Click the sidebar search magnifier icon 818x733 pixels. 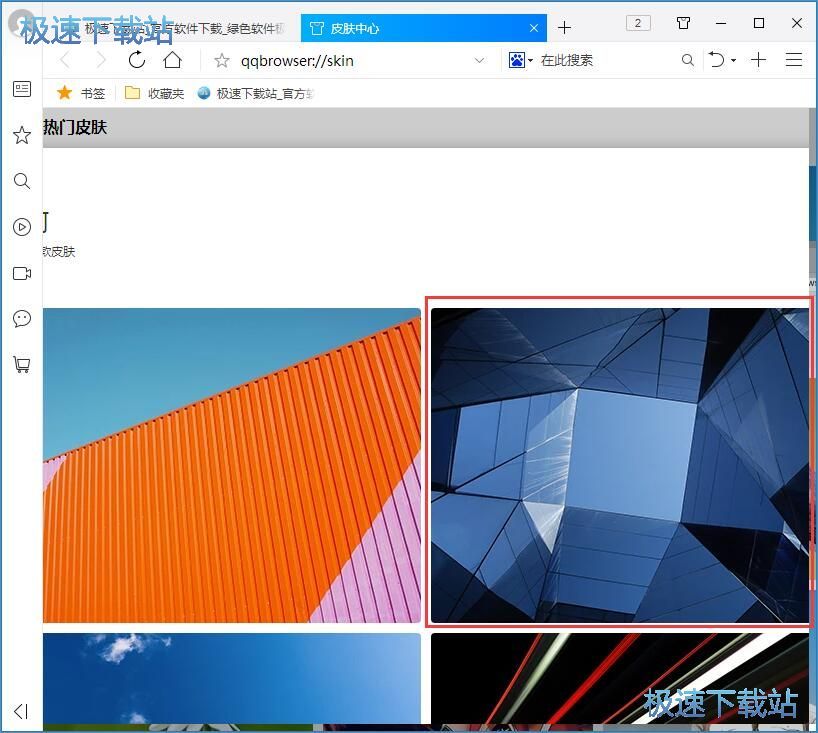(21, 181)
